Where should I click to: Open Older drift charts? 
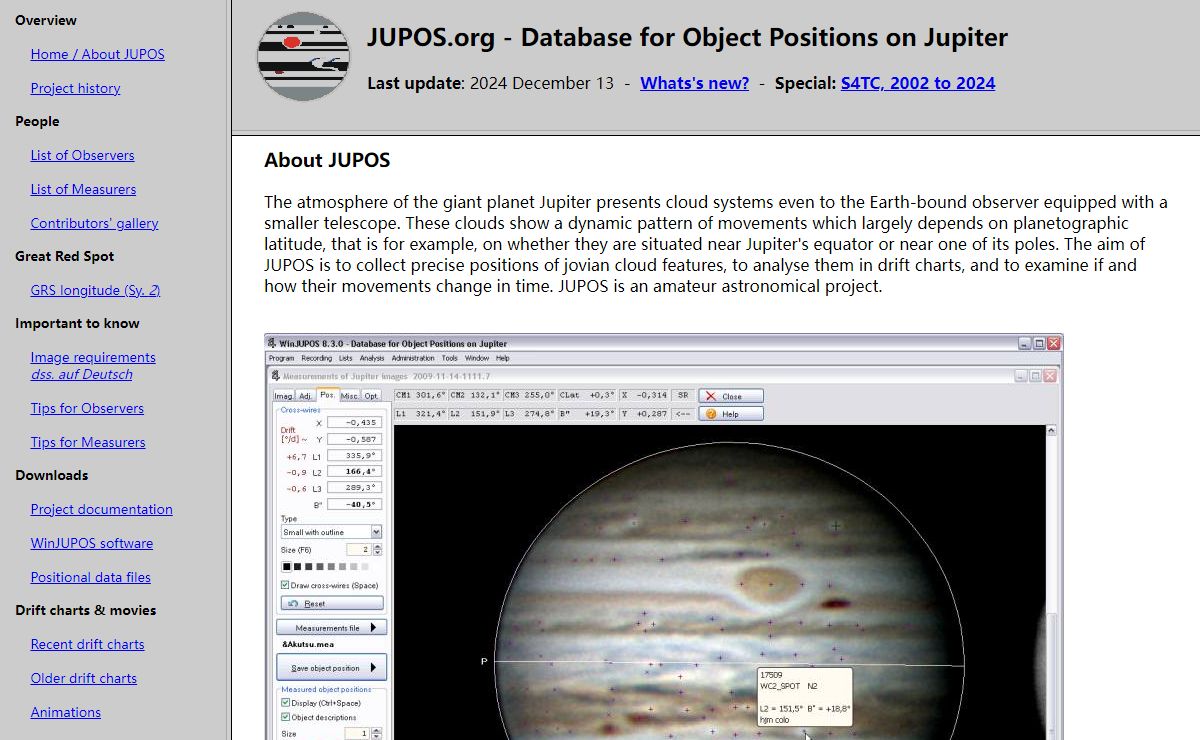point(84,678)
